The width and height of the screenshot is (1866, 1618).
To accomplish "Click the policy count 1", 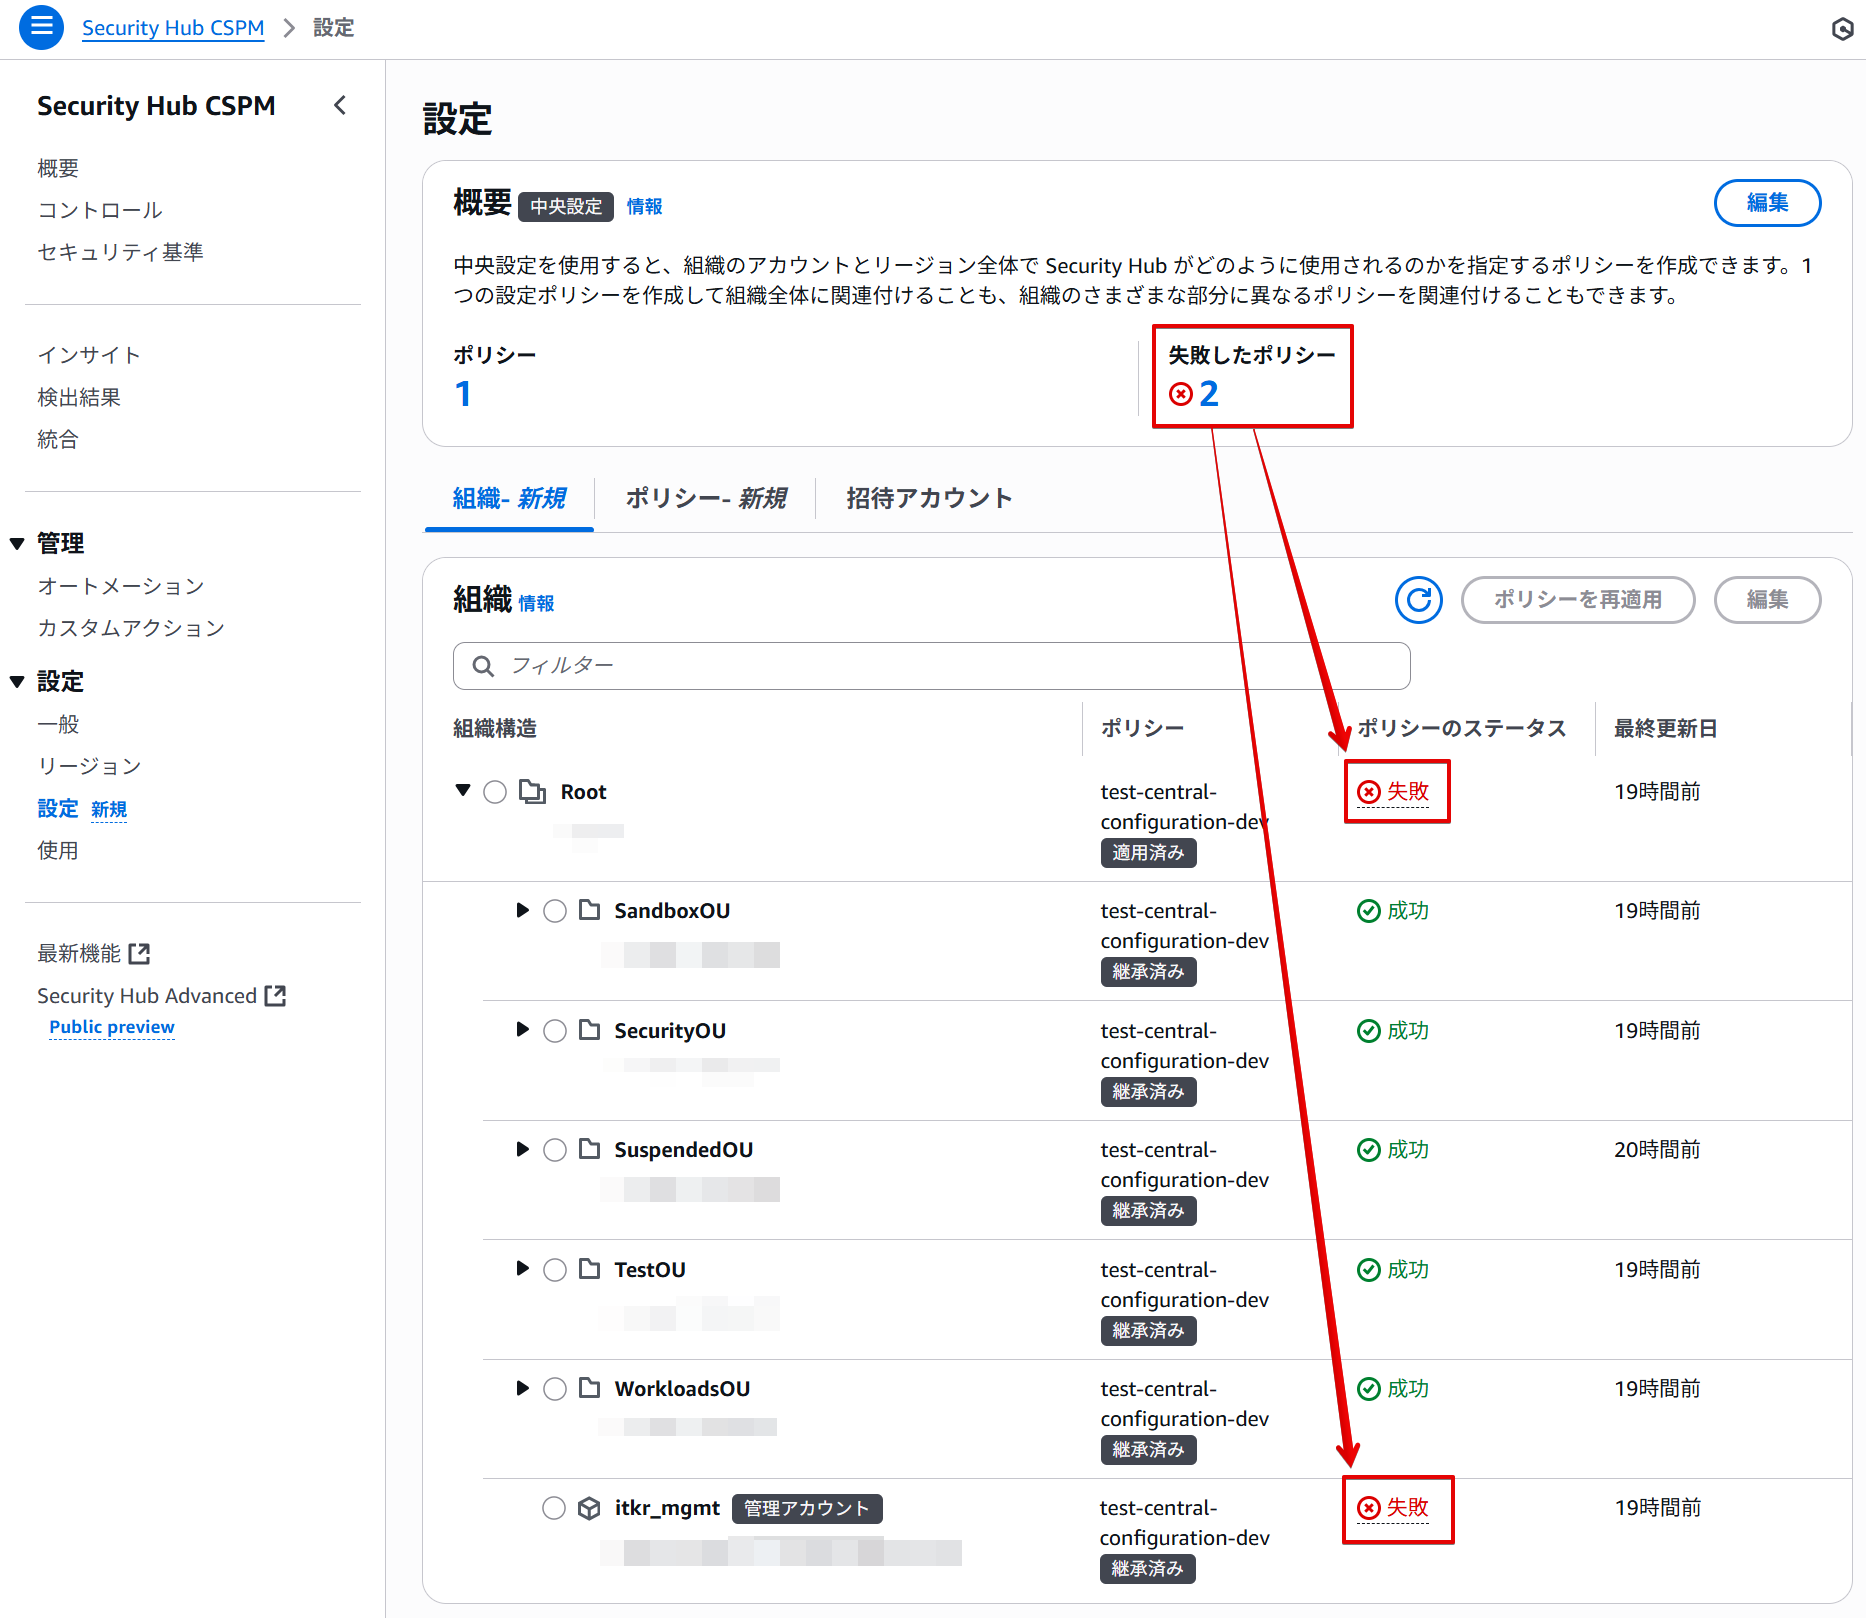I will (x=463, y=394).
